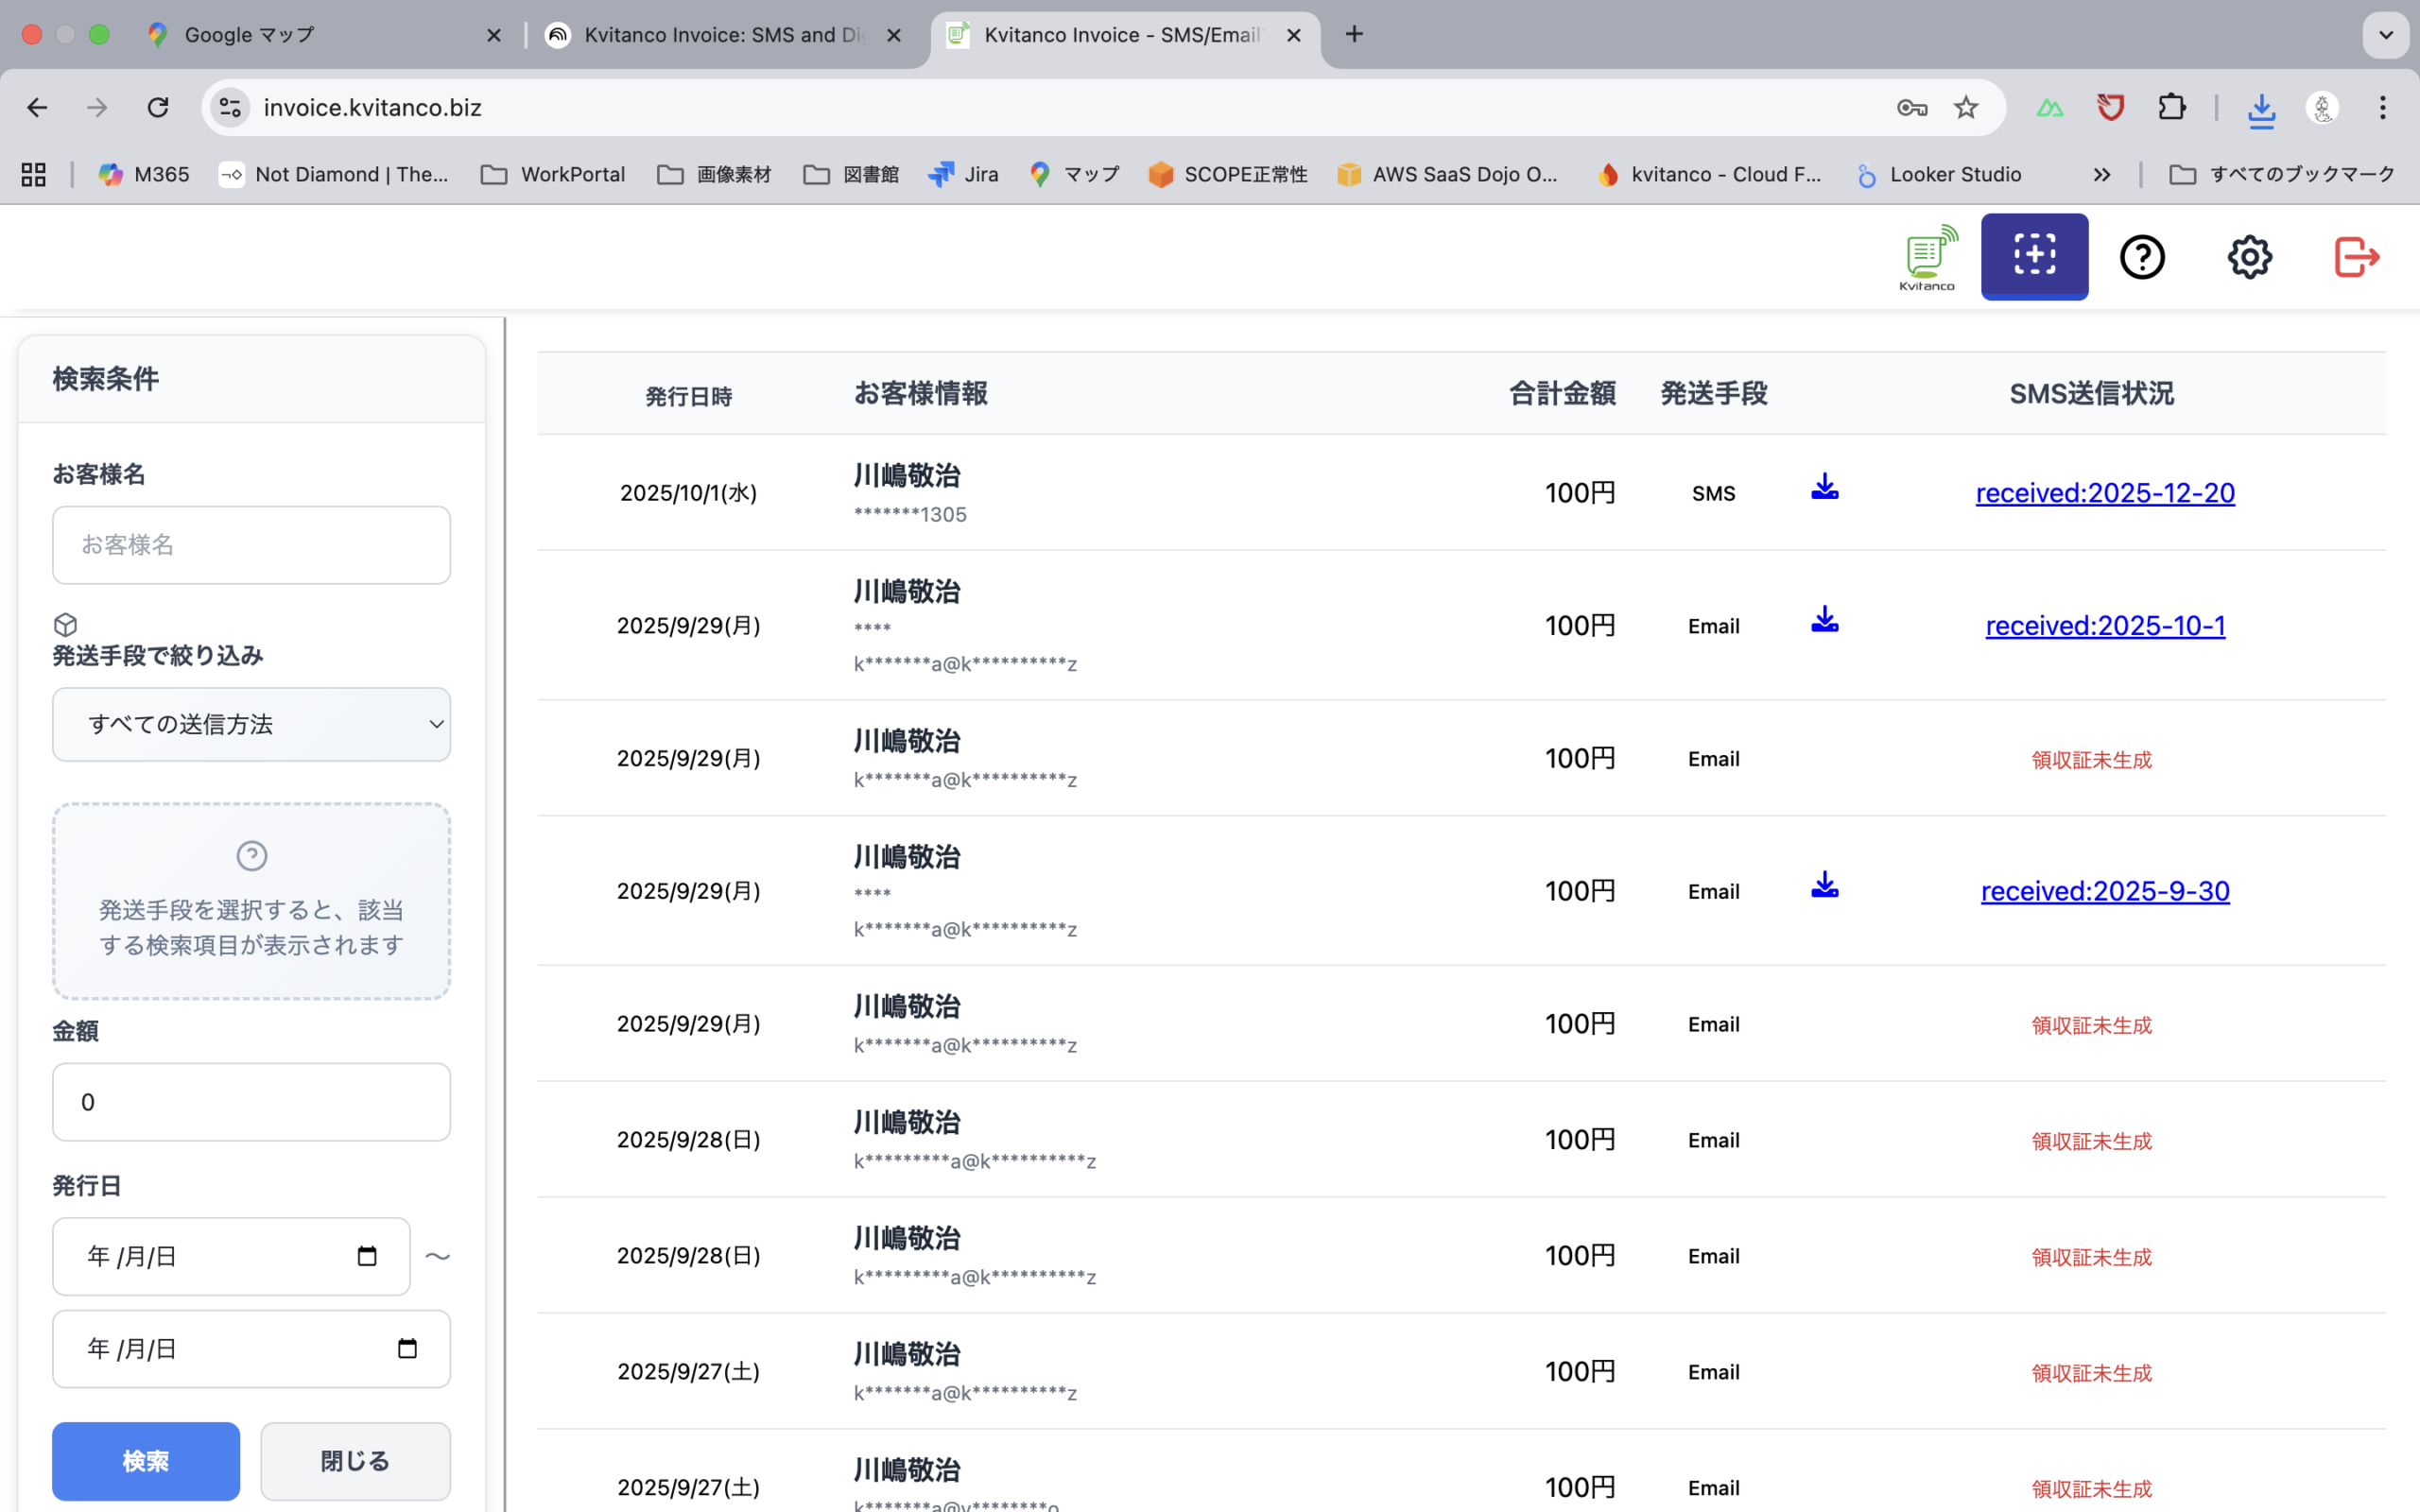The image size is (2420, 1512).
Task: Download receipt for the received:2025-9-30 row
Action: pyautogui.click(x=1824, y=885)
